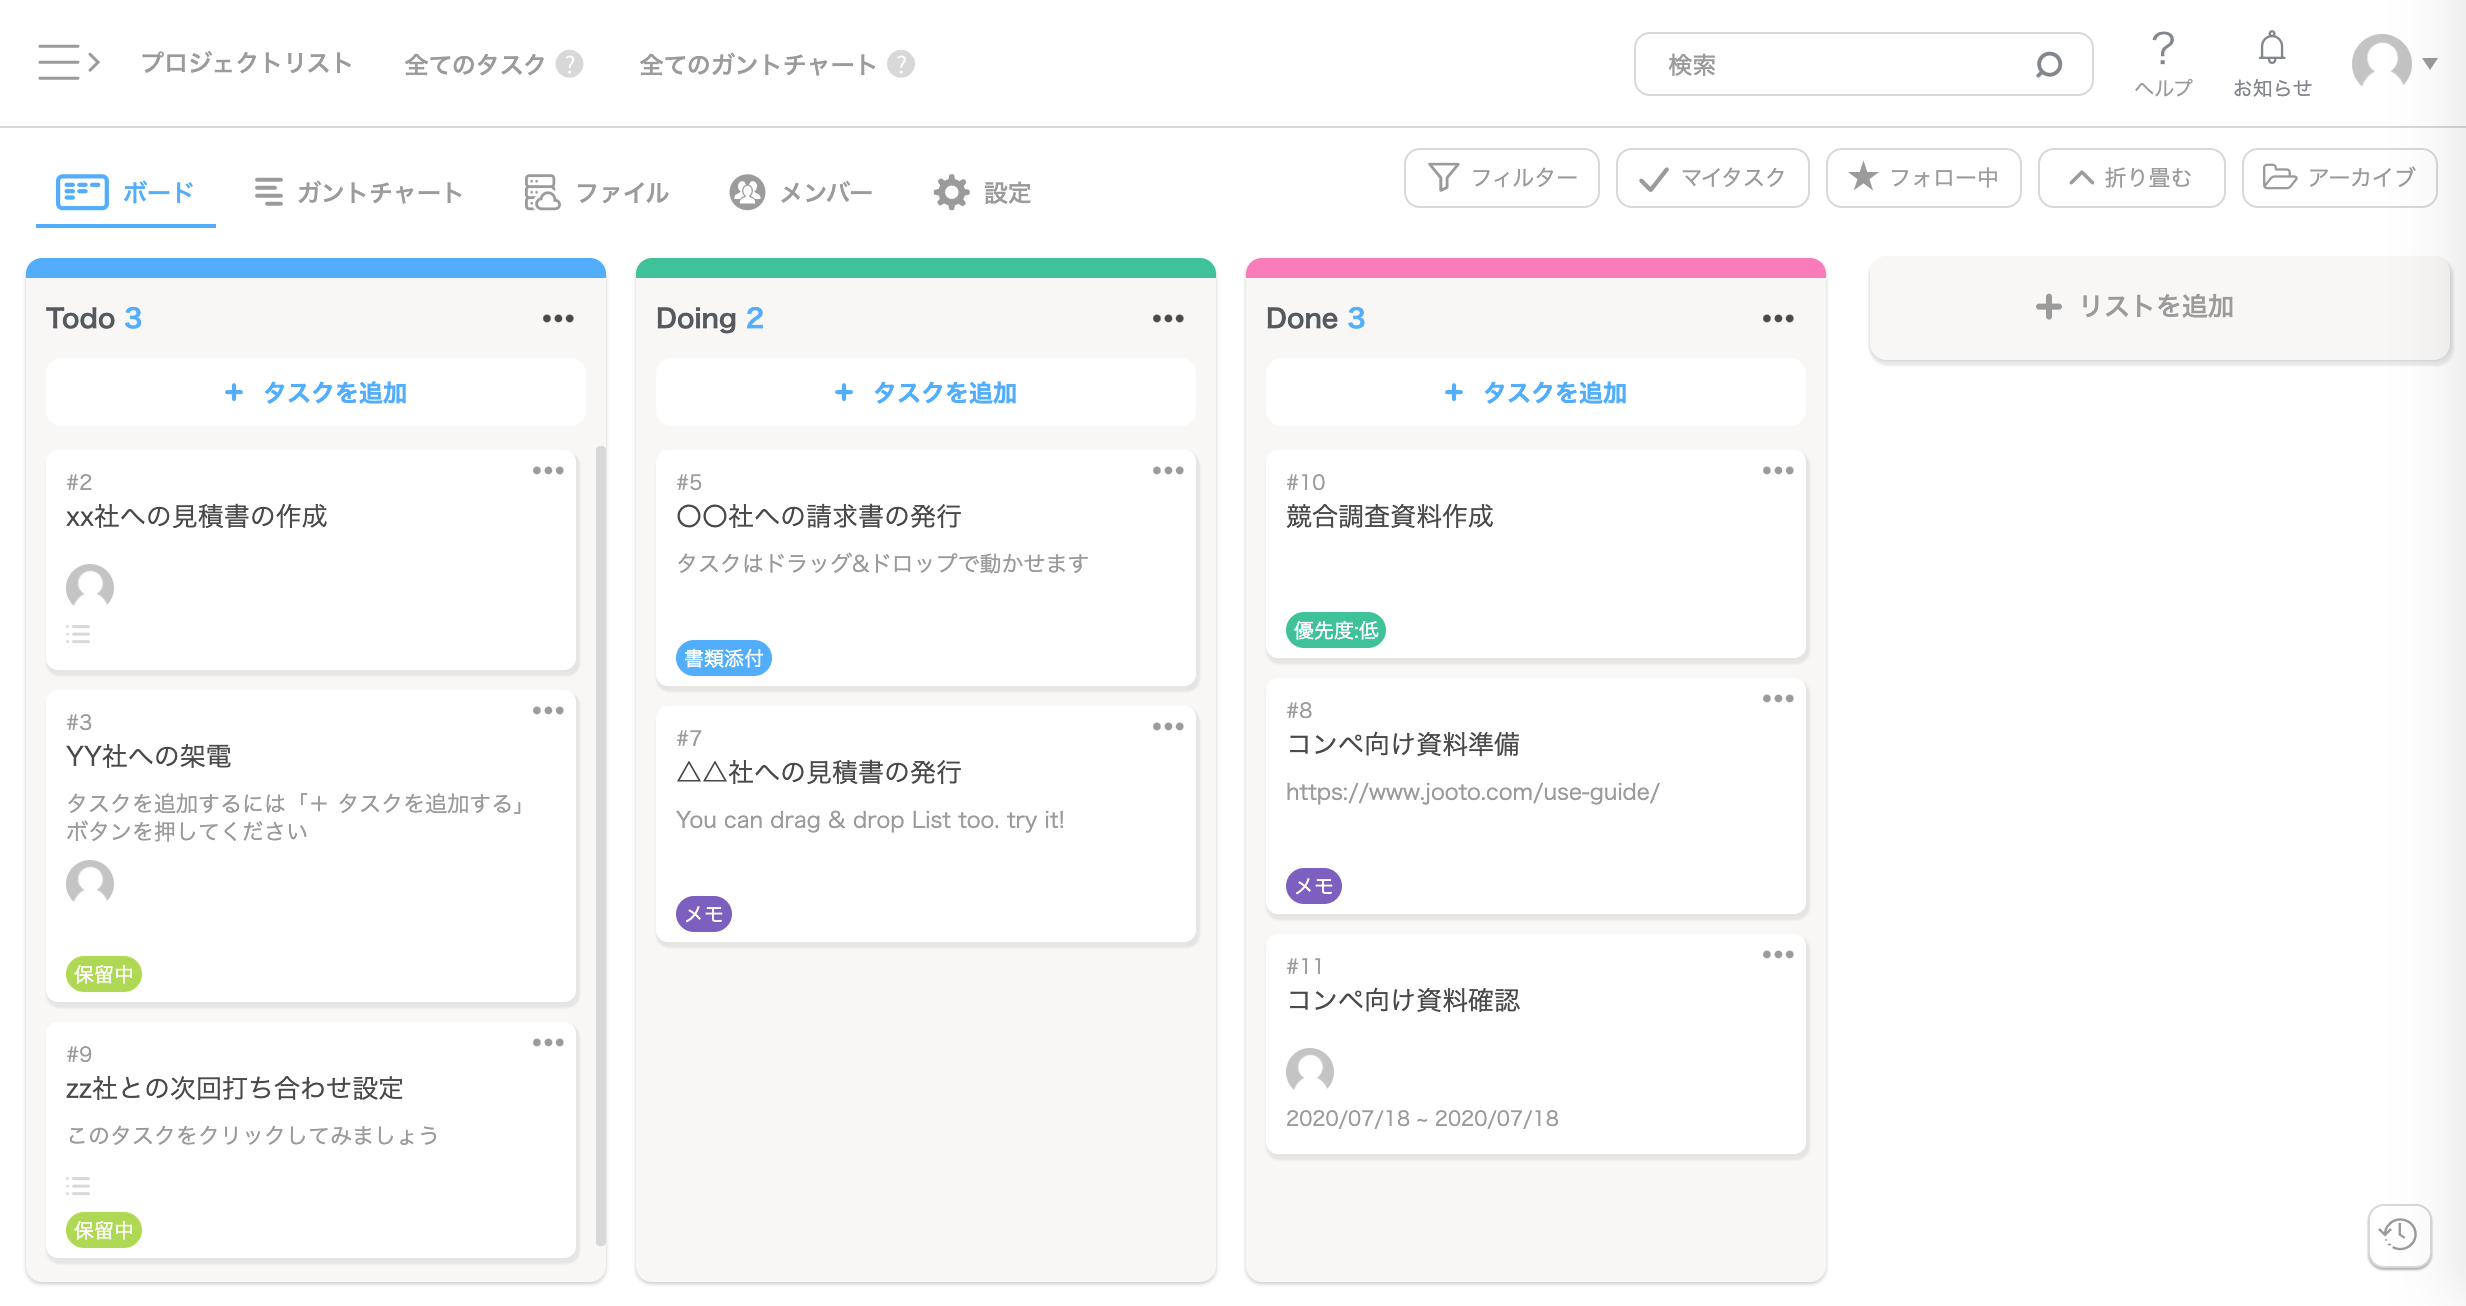Open task 〇〇社への請求書の発行
This screenshot has height=1306, width=2466.
(x=819, y=516)
